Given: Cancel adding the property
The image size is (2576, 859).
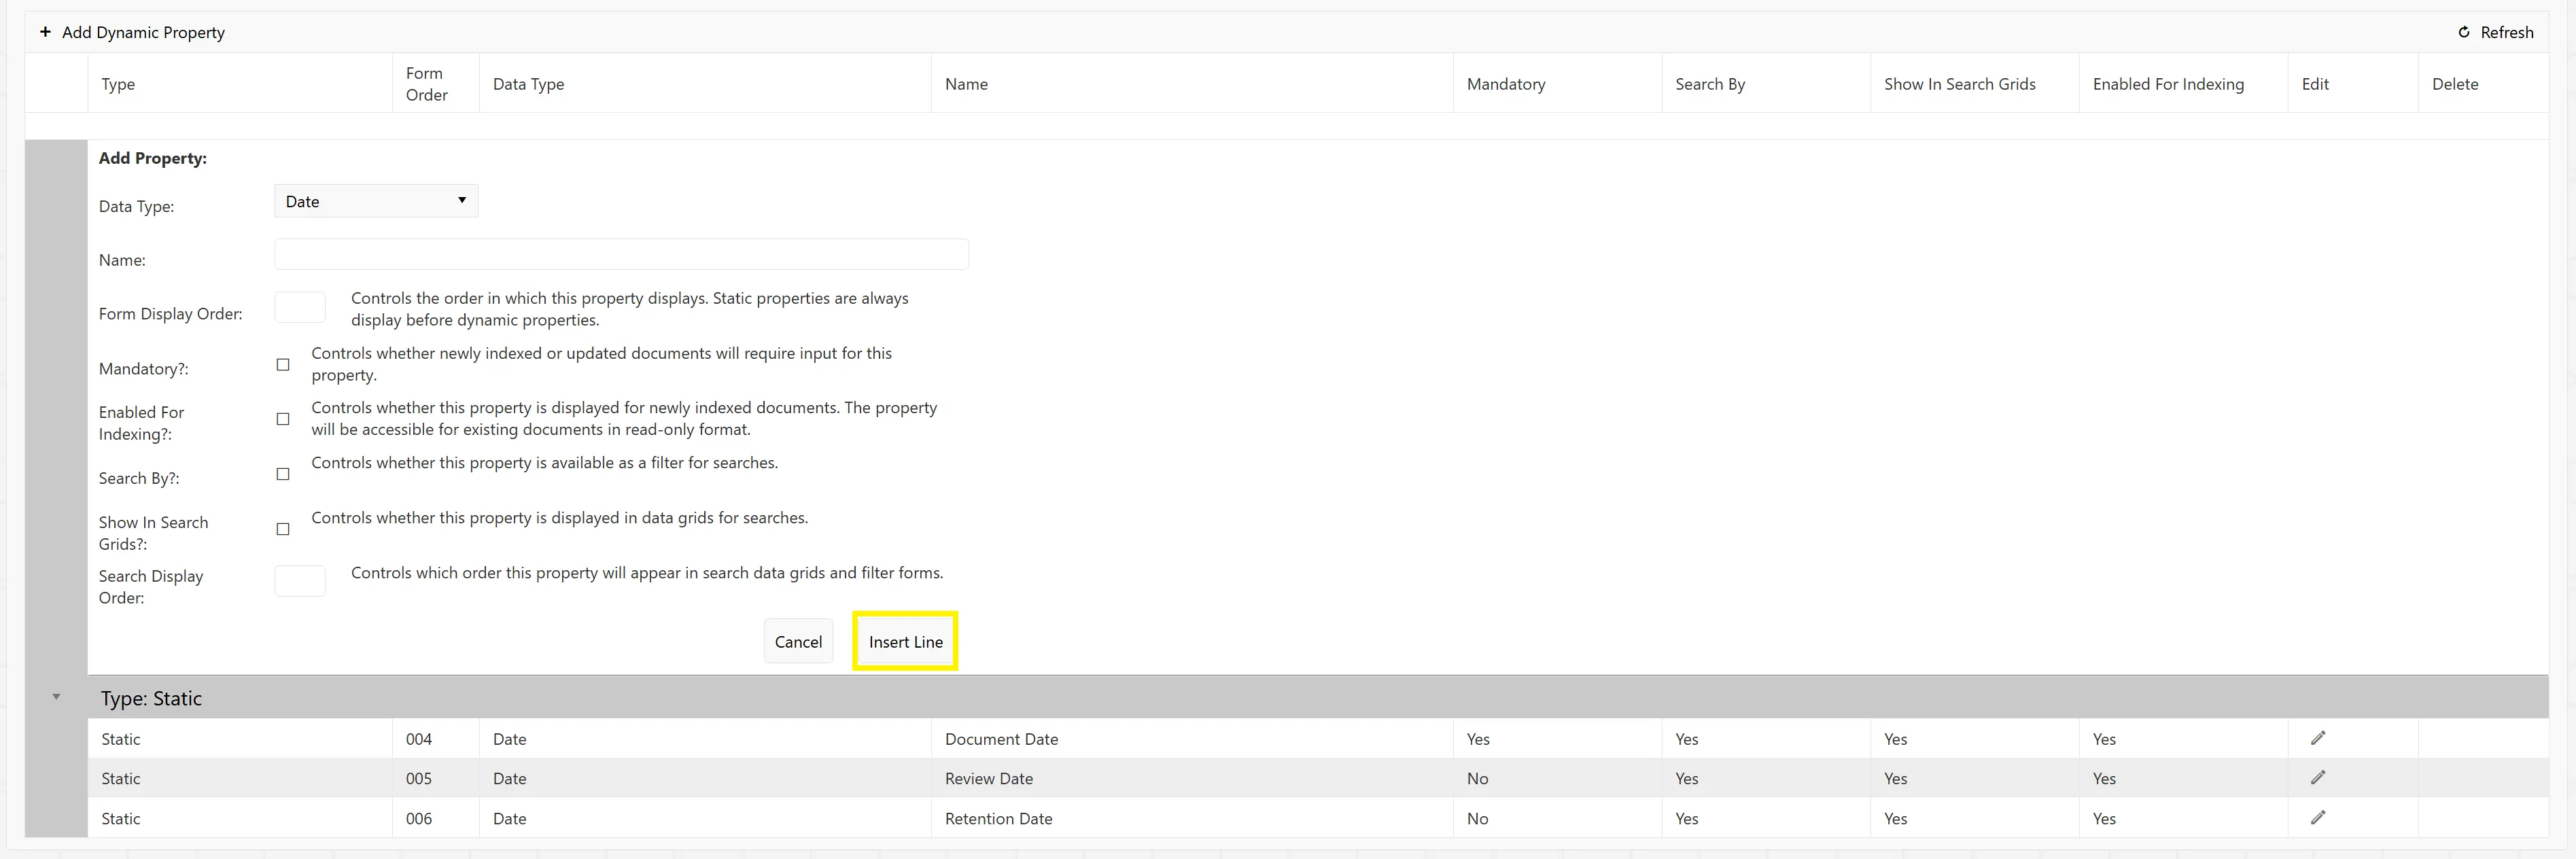Looking at the screenshot, I should coord(798,641).
